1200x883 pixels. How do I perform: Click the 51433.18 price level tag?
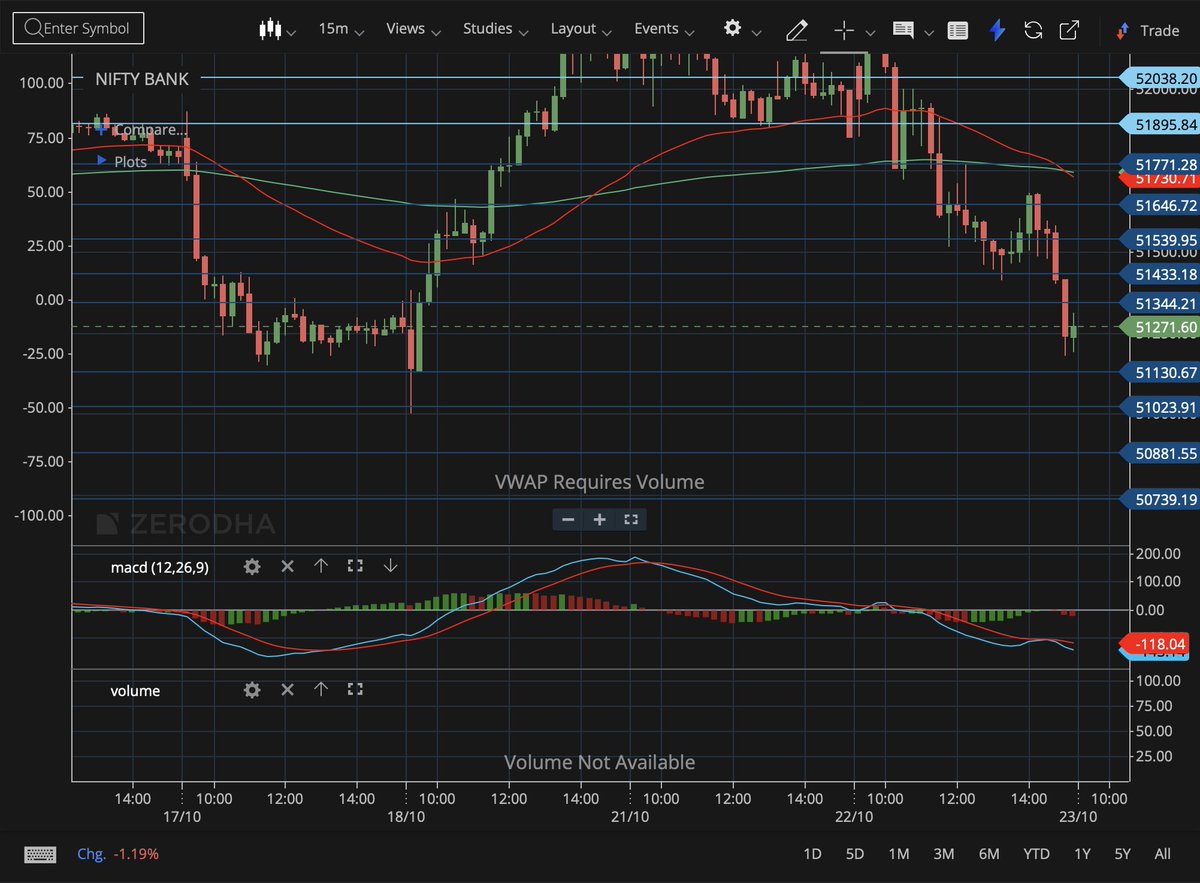[1160, 274]
